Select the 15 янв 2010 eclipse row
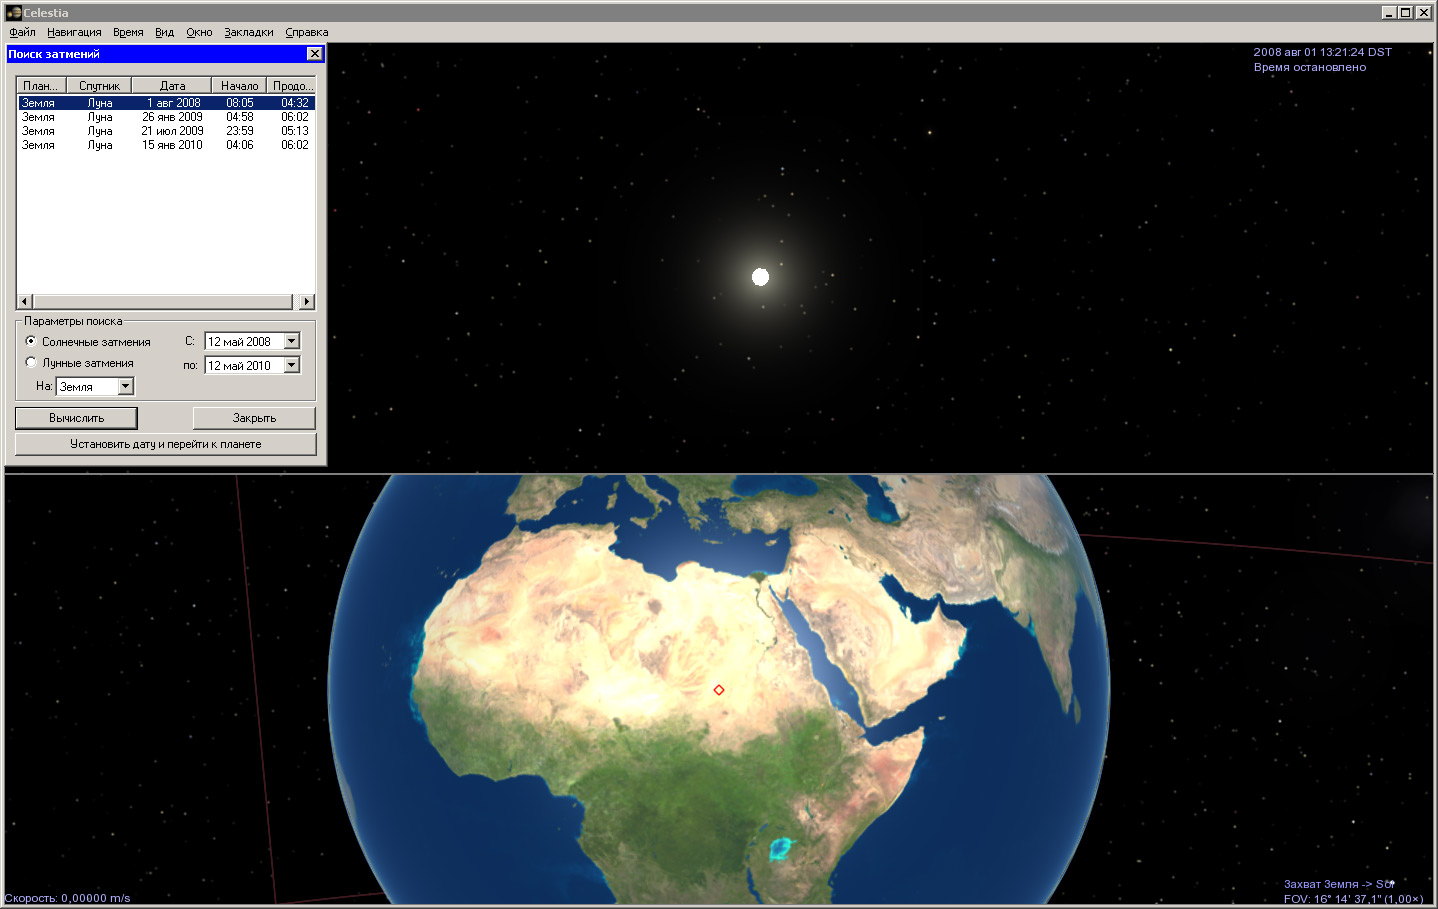This screenshot has width=1438, height=909. click(x=166, y=145)
